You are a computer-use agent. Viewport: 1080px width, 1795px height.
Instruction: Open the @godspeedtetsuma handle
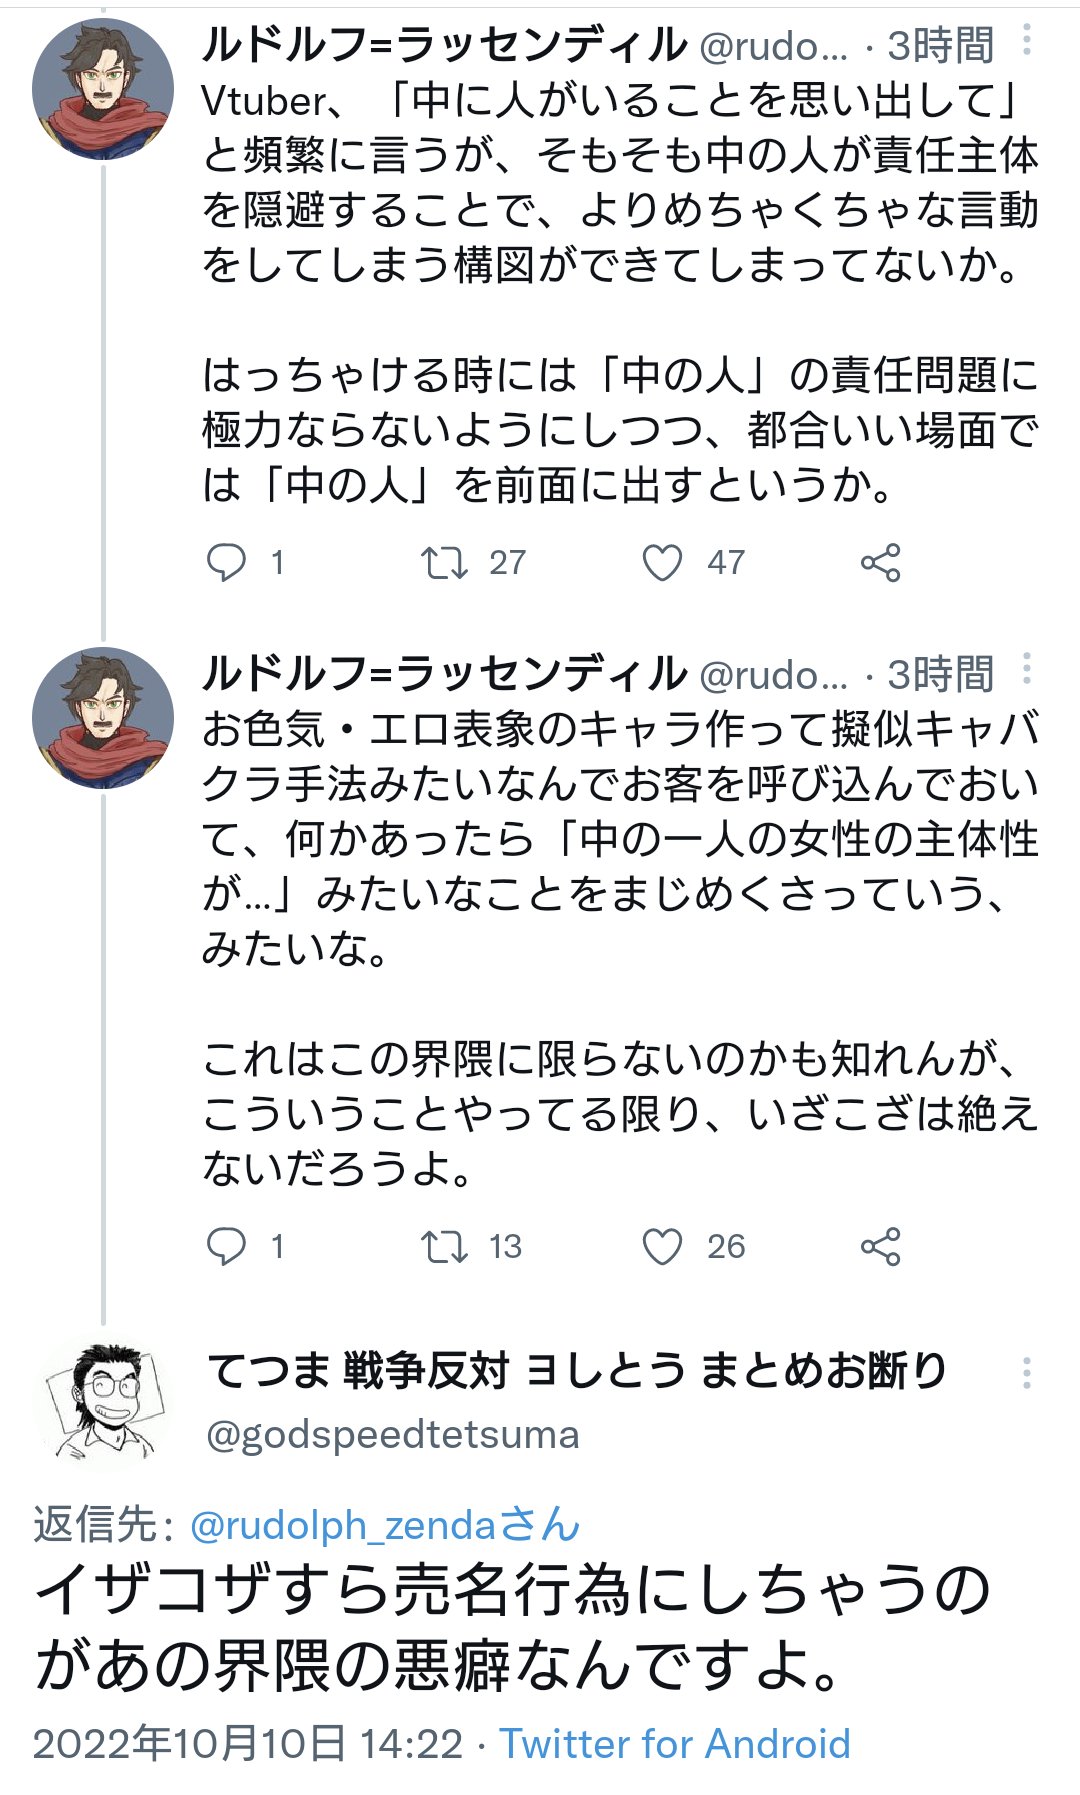(x=392, y=1435)
